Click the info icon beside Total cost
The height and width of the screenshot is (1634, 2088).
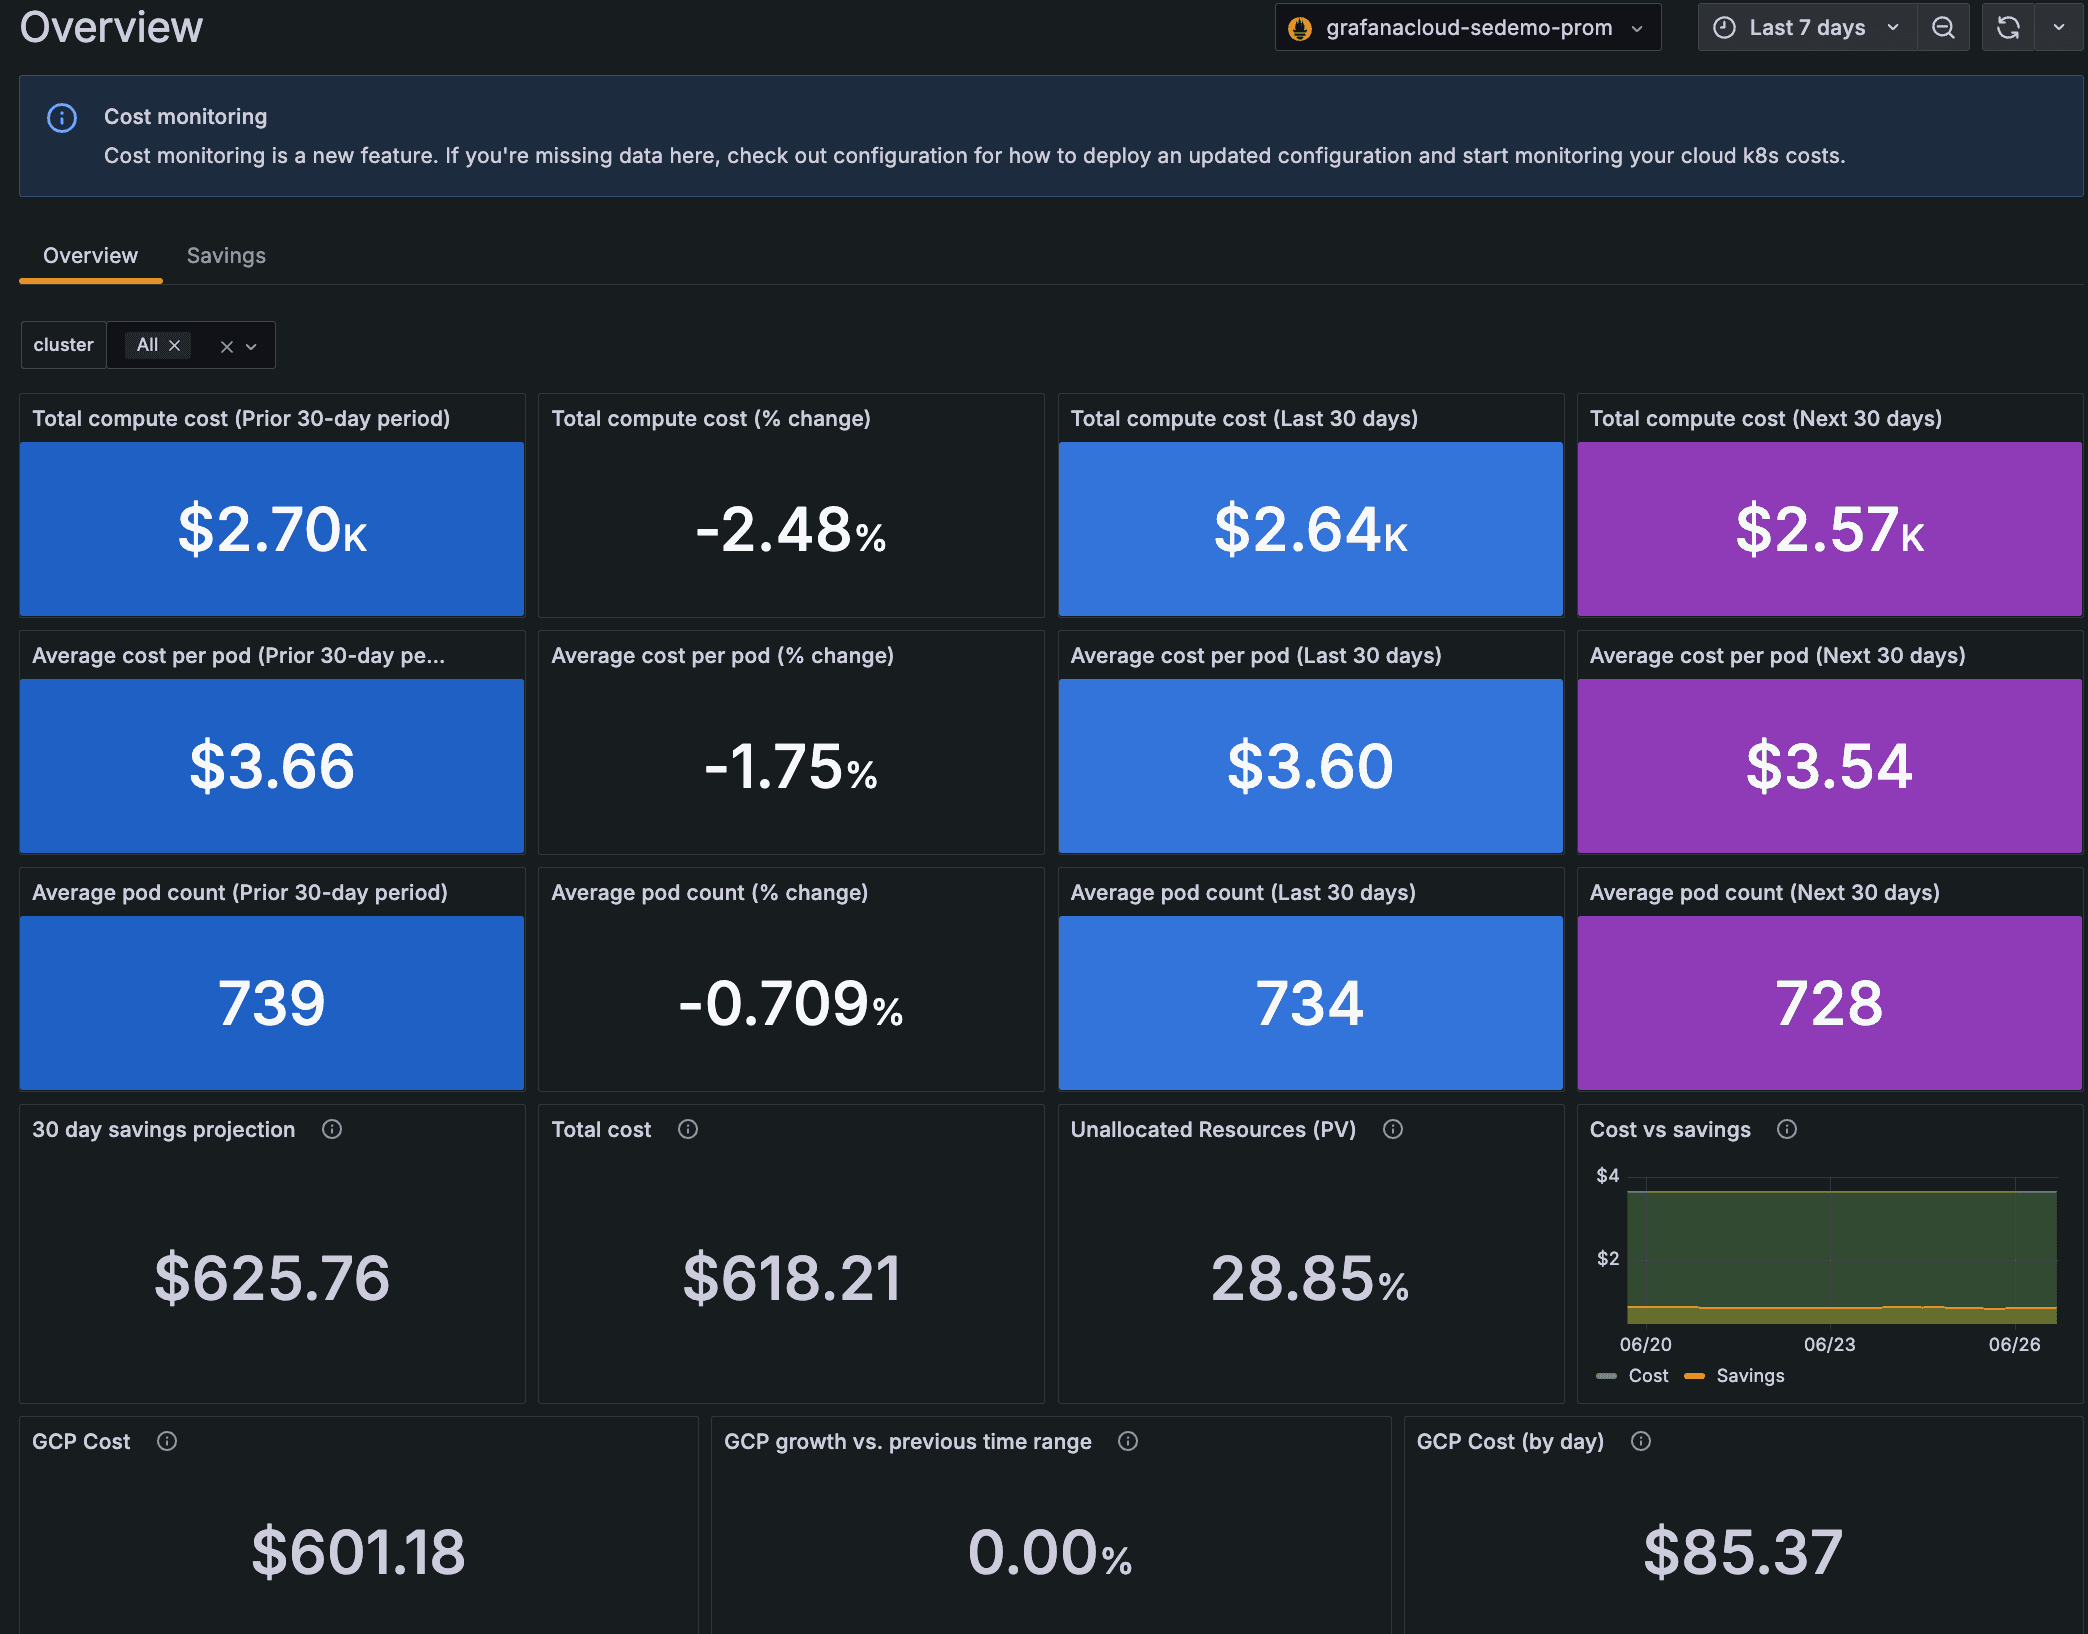tap(687, 1129)
